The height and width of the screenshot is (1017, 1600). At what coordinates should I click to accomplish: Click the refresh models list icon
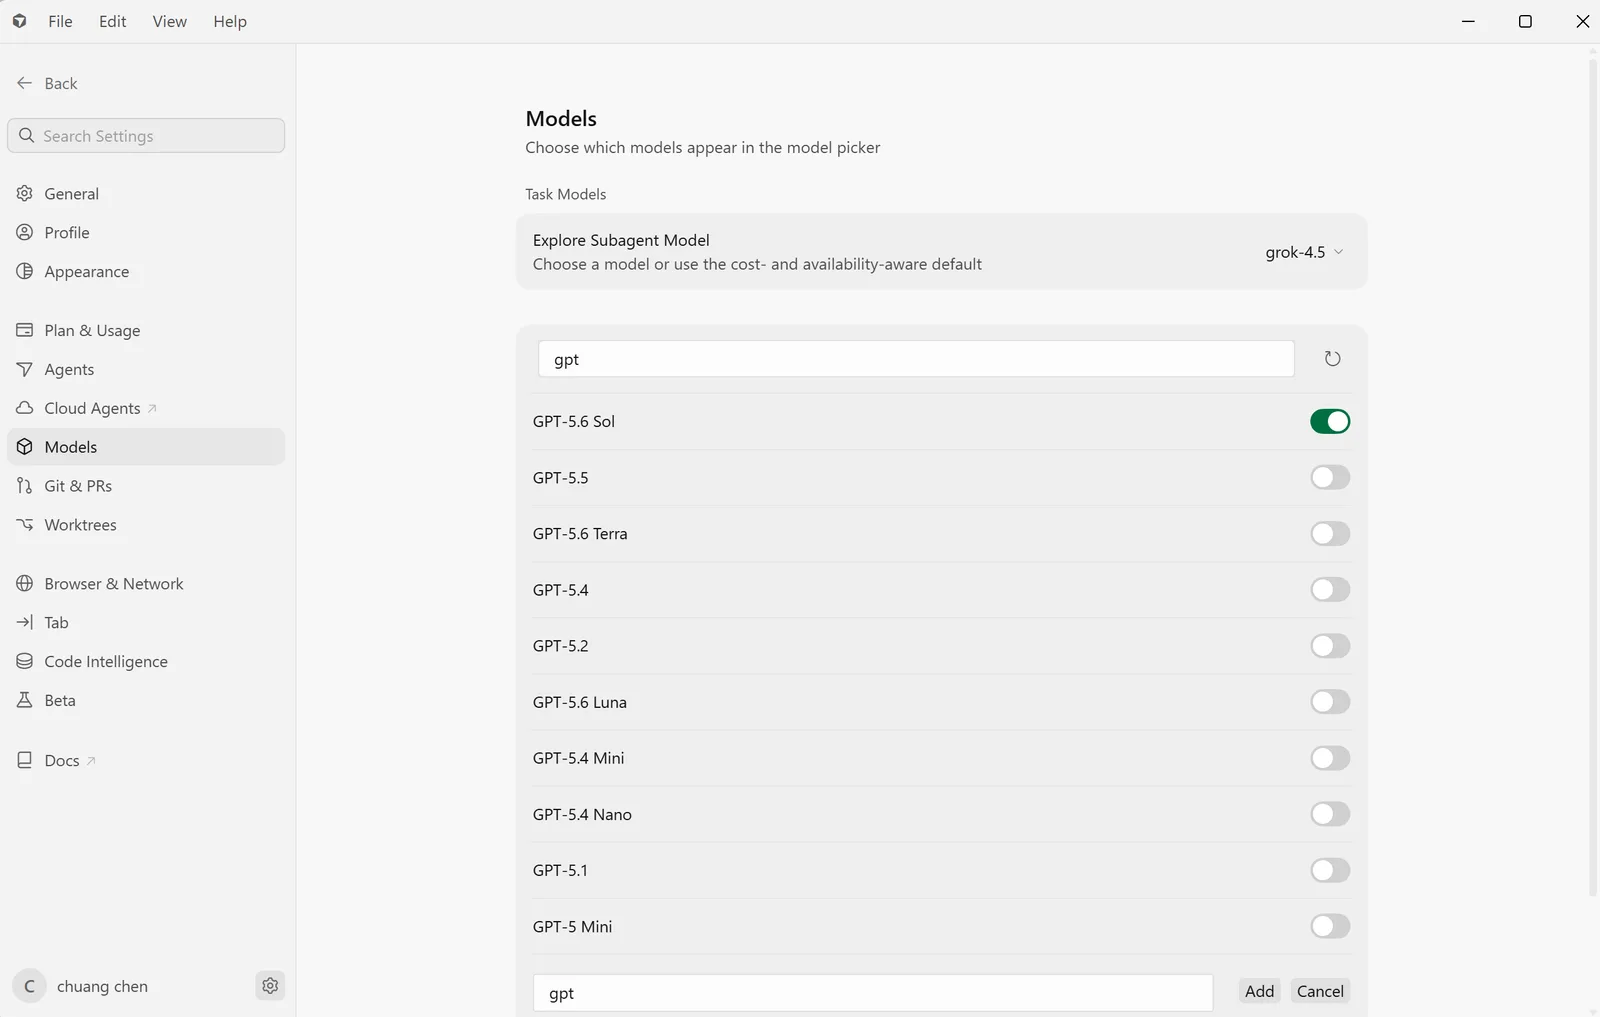[x=1332, y=359]
